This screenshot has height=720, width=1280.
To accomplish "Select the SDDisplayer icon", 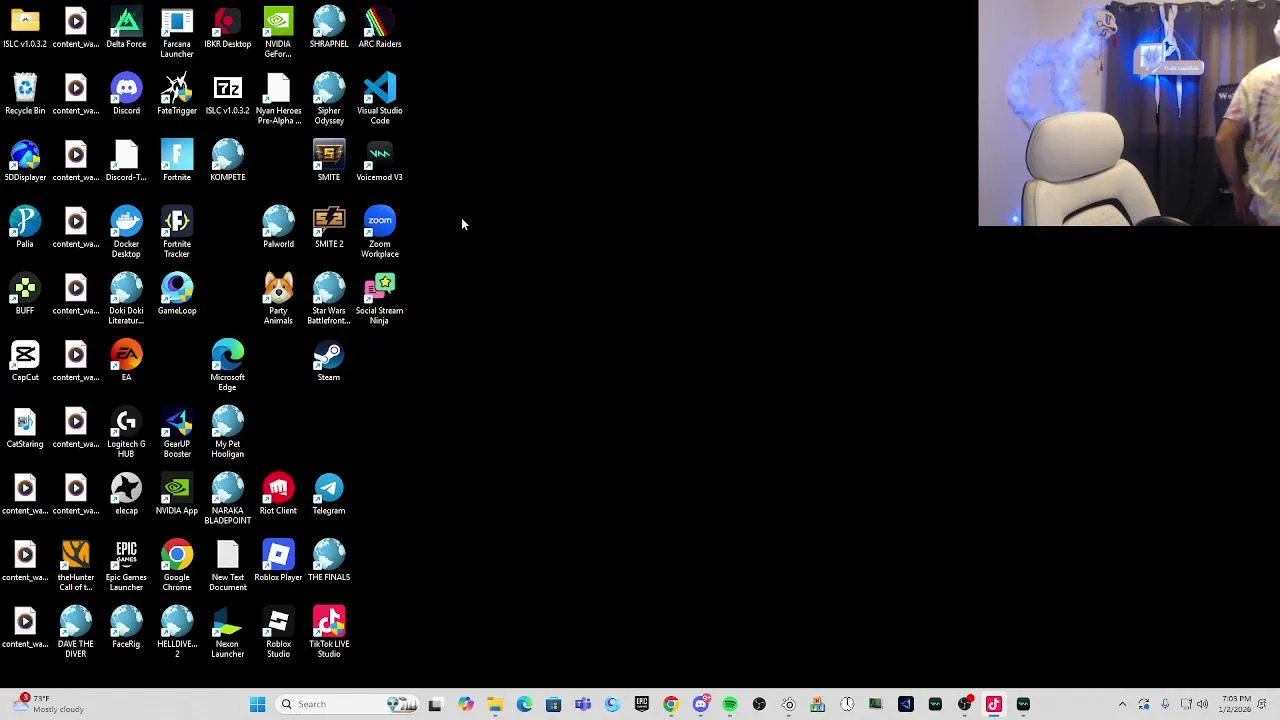I will coord(25,162).
